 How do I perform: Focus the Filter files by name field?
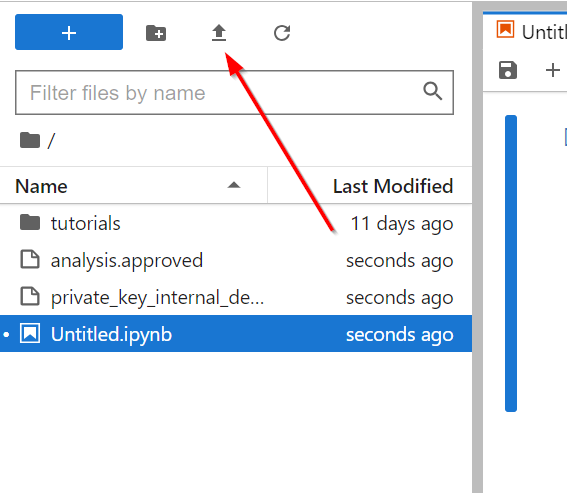click(234, 93)
